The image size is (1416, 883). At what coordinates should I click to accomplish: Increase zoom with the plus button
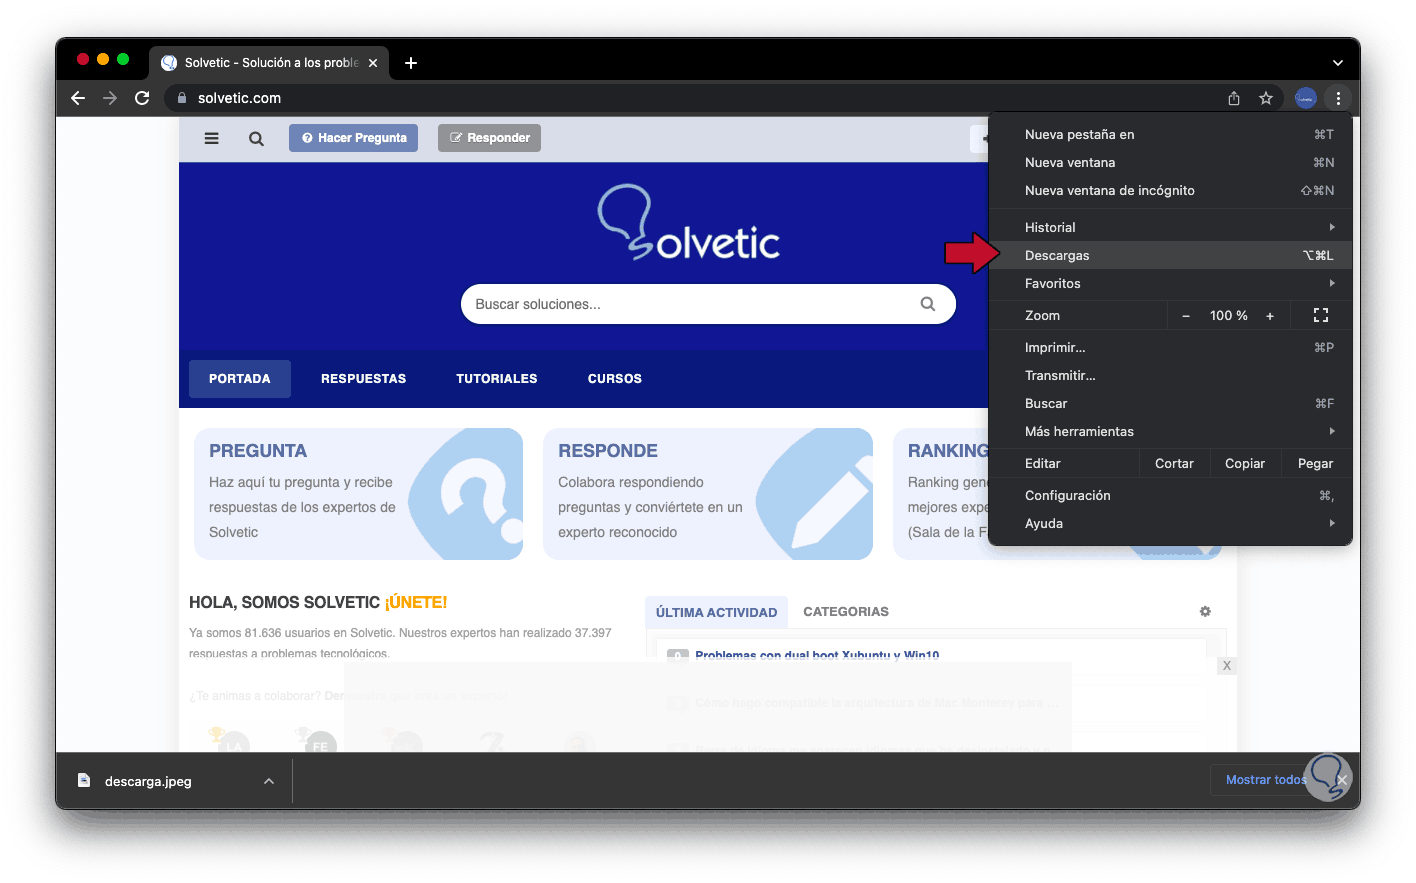[1270, 316]
